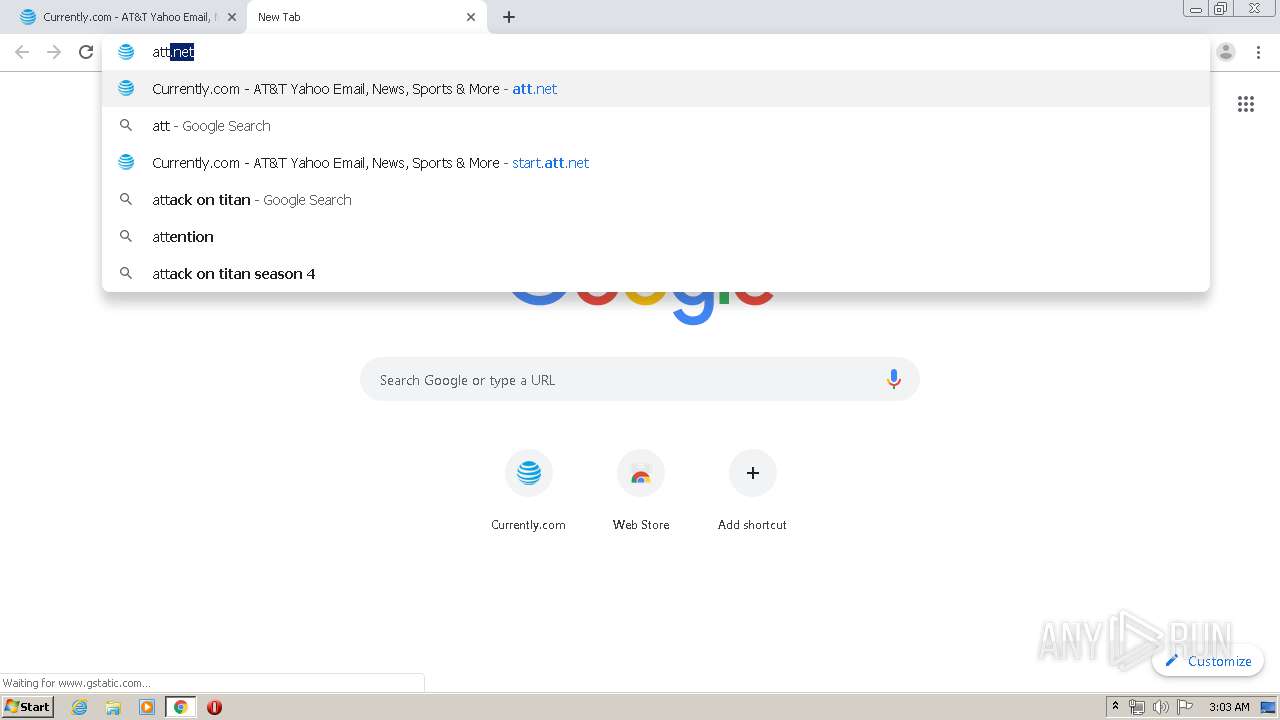This screenshot has height=720, width=1280.
Task: Select the New Tab tab
Action: (366, 17)
